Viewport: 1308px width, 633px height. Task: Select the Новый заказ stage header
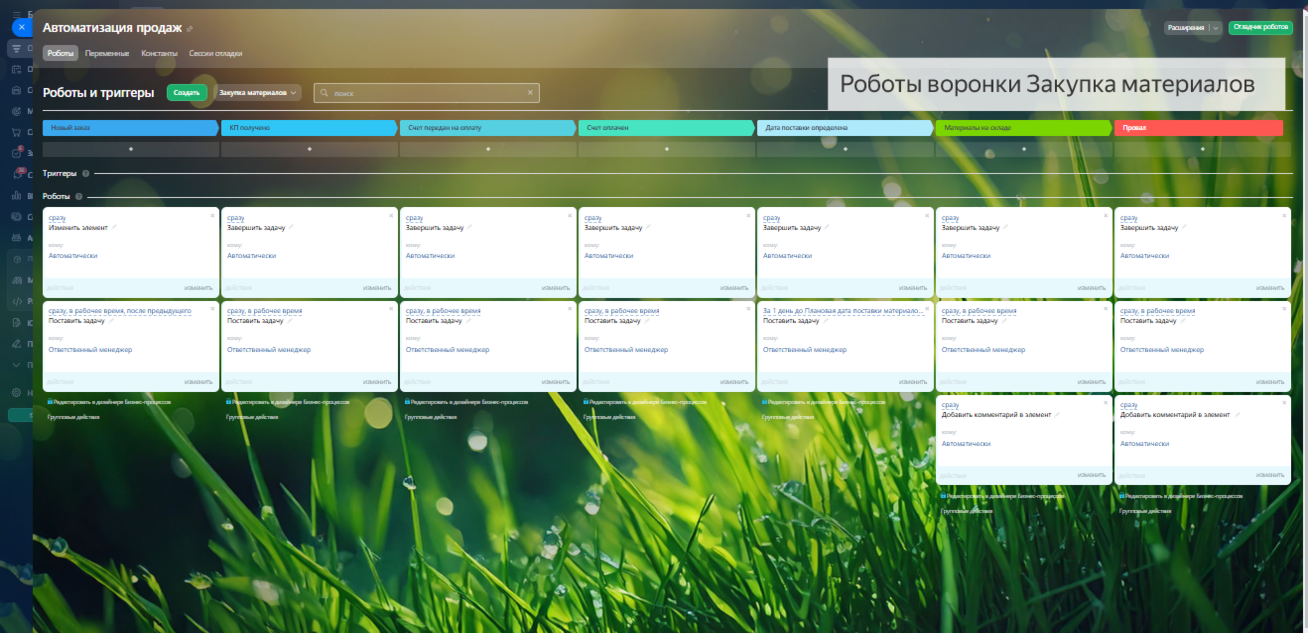coord(131,128)
